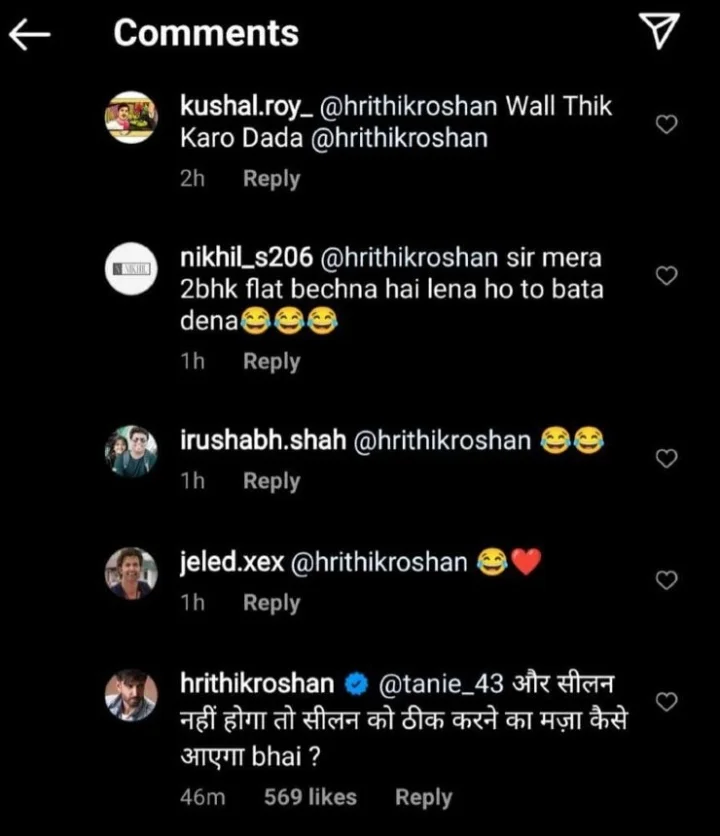Image resolution: width=720 pixels, height=836 pixels.
Task: Like irushabh.shah's comment with the heart
Action: (x=668, y=457)
